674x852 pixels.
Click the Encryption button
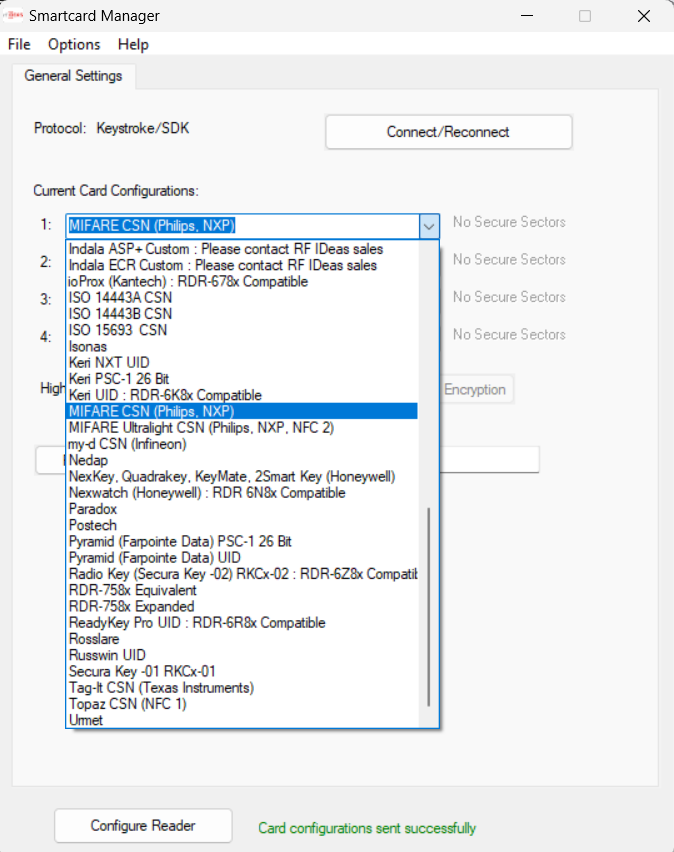(476, 390)
